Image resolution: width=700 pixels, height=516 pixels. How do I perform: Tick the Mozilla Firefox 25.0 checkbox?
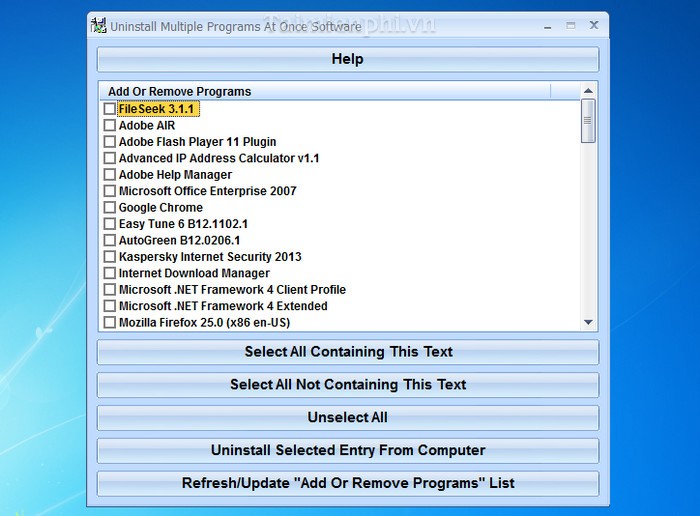tap(109, 322)
